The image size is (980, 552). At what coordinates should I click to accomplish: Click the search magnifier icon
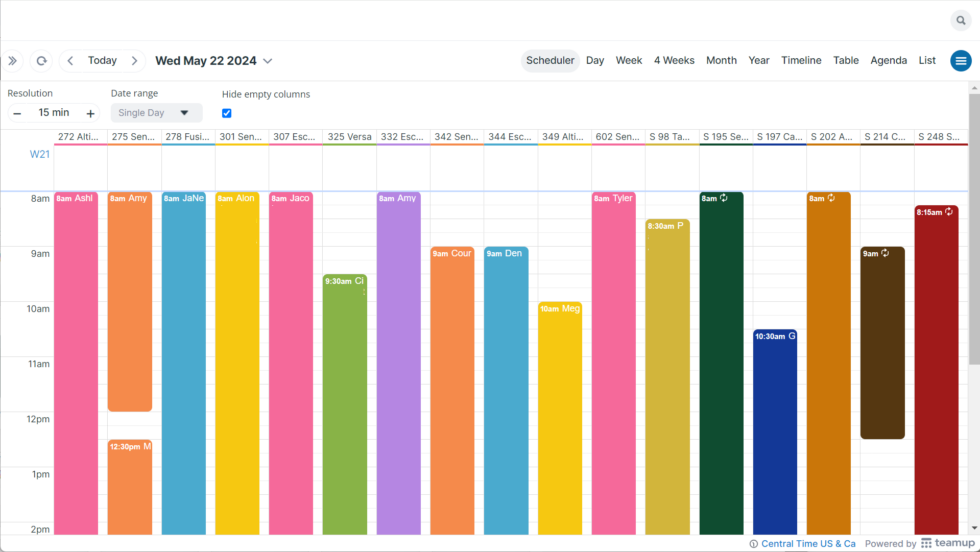(x=960, y=20)
